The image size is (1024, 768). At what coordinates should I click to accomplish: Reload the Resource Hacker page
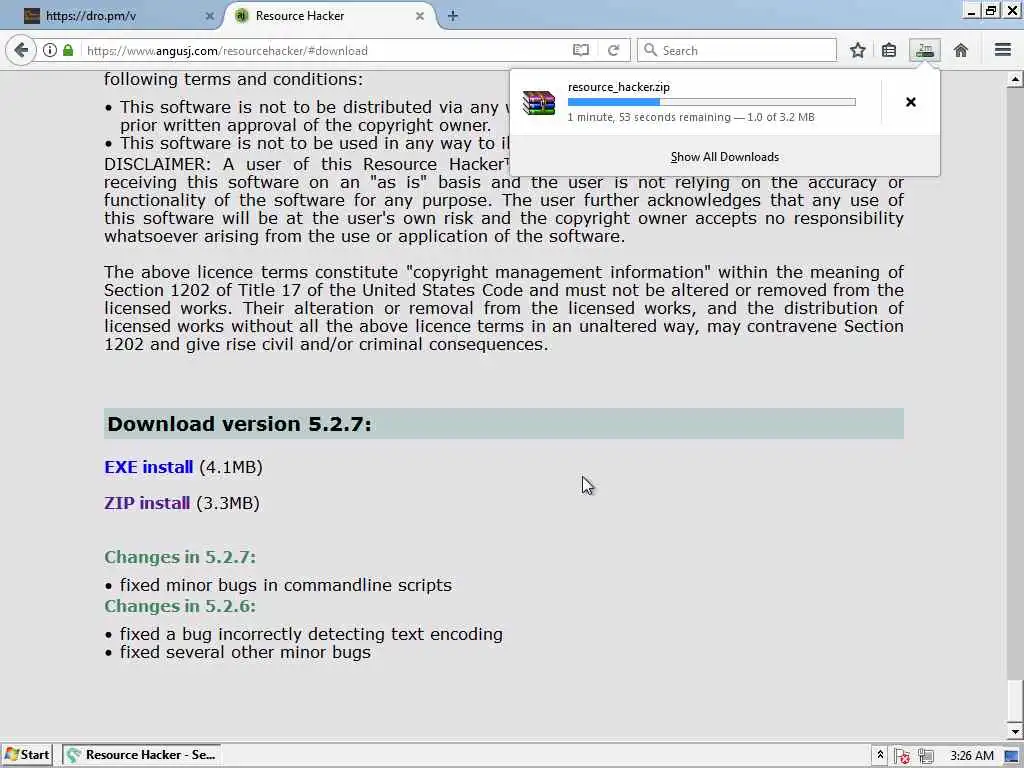[x=613, y=50]
